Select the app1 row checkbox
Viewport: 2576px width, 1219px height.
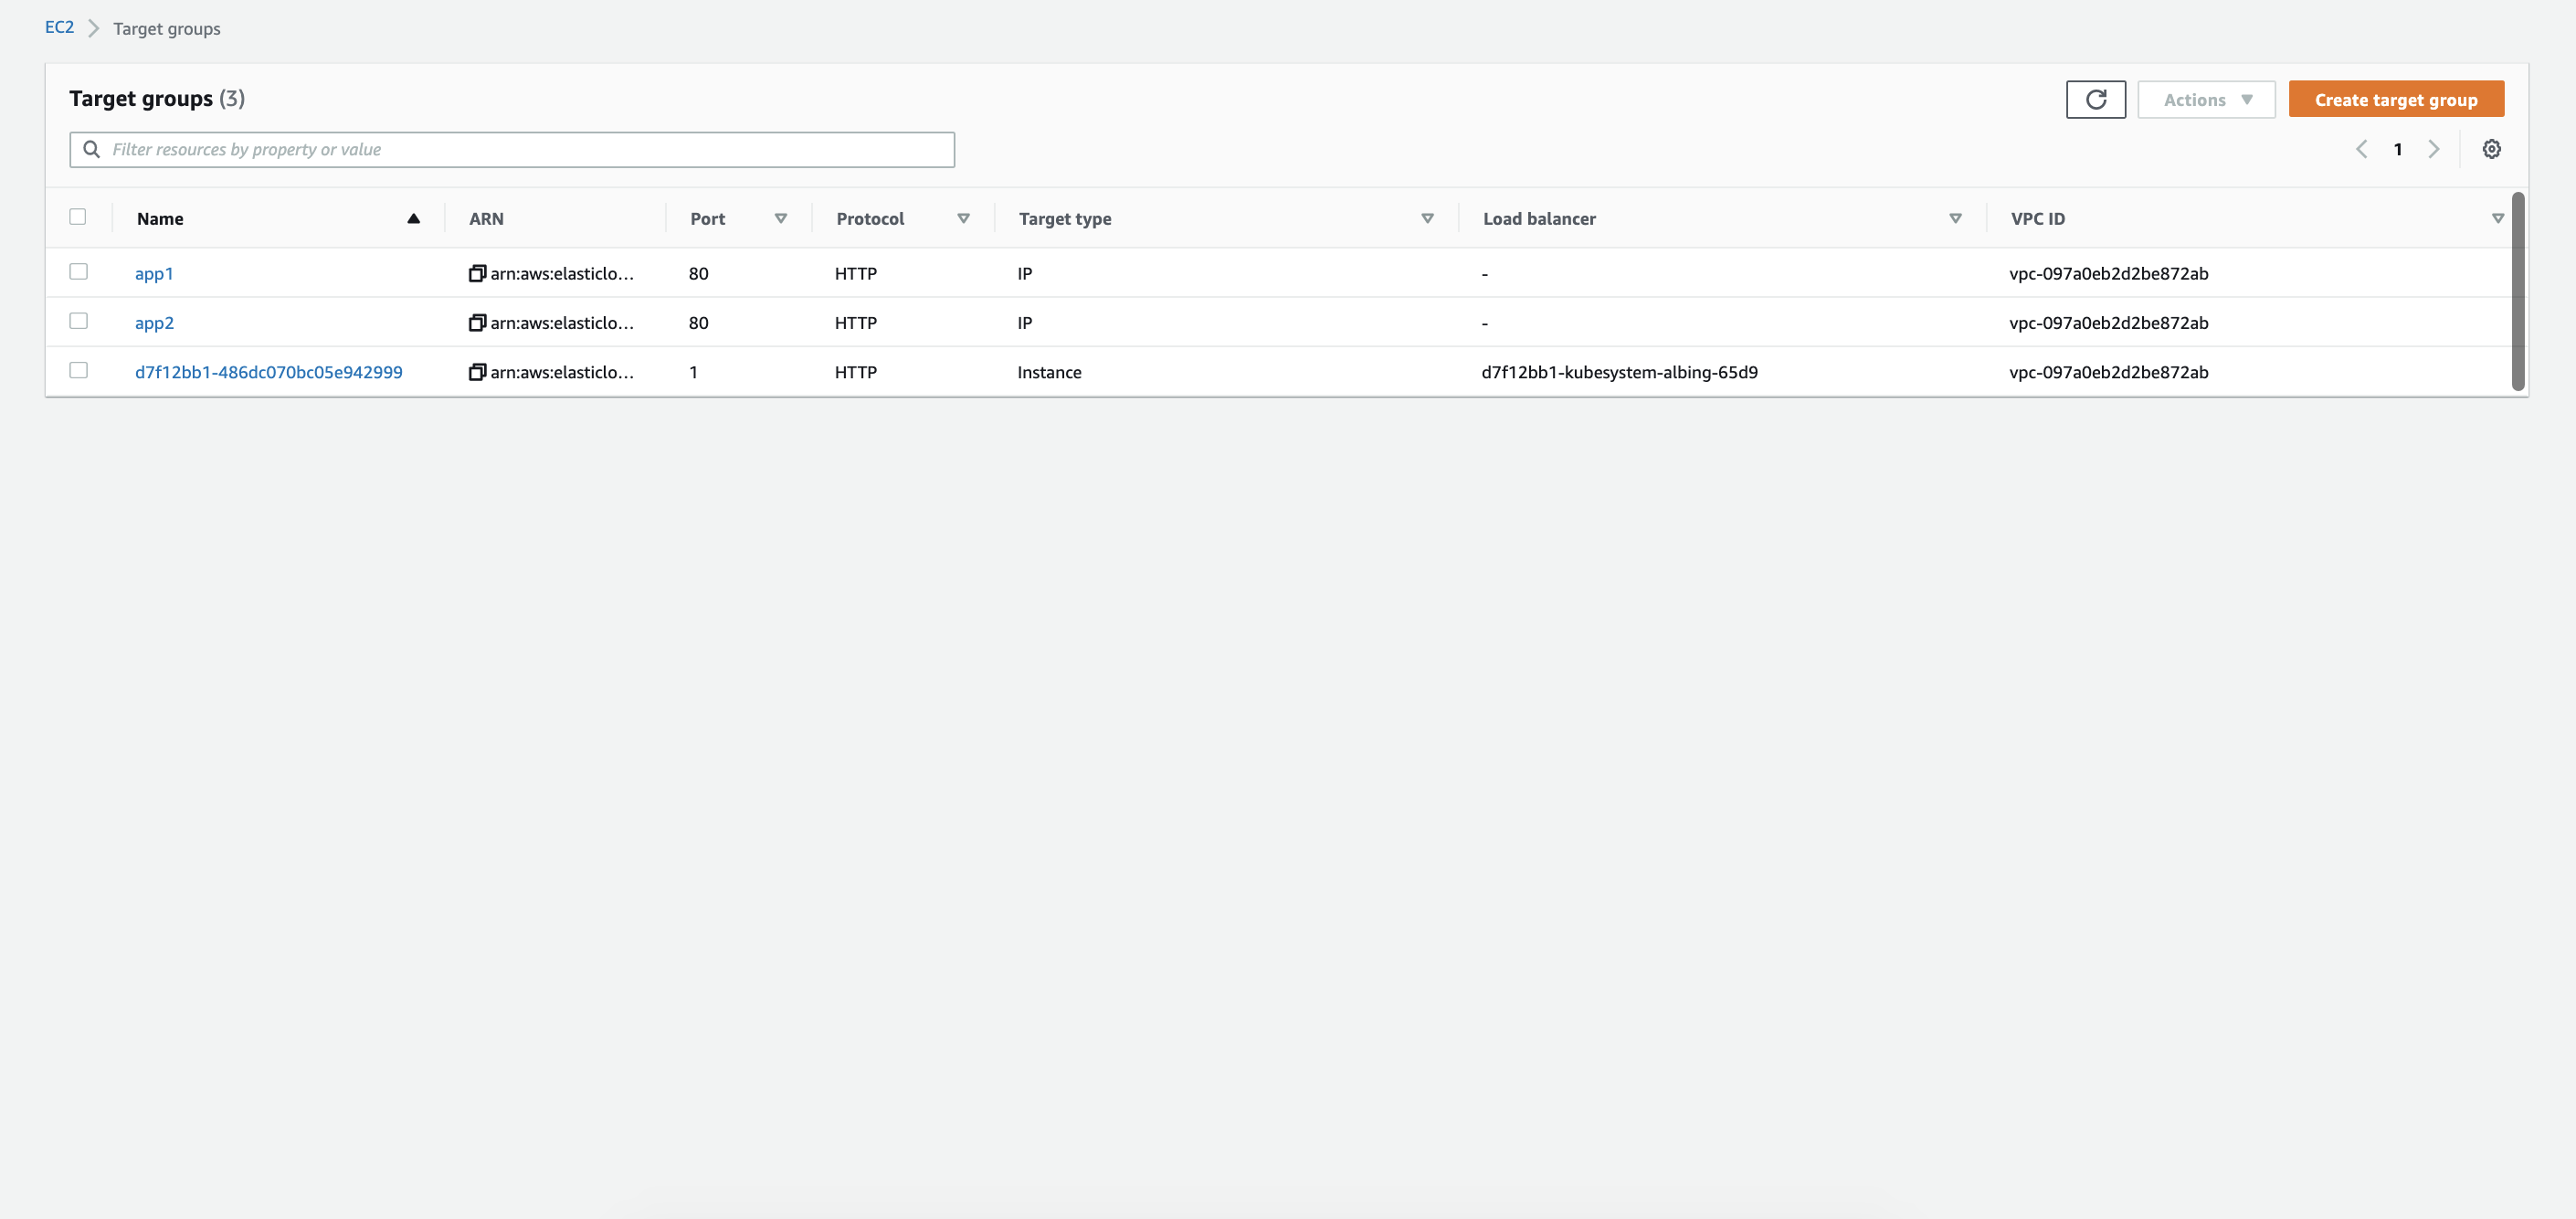pyautogui.click(x=78, y=271)
